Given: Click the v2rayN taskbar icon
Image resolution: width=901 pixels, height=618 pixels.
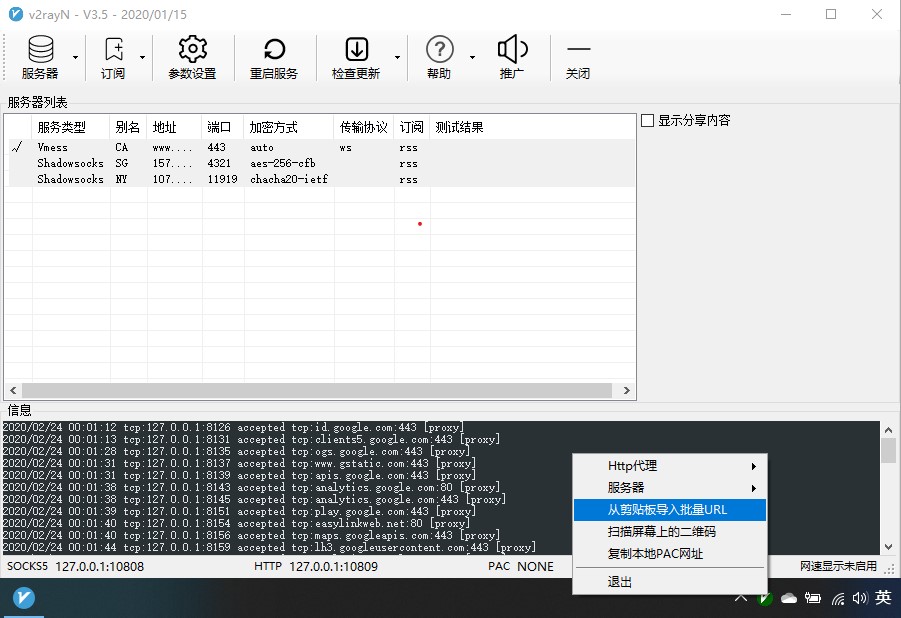Looking at the screenshot, I should (25, 598).
